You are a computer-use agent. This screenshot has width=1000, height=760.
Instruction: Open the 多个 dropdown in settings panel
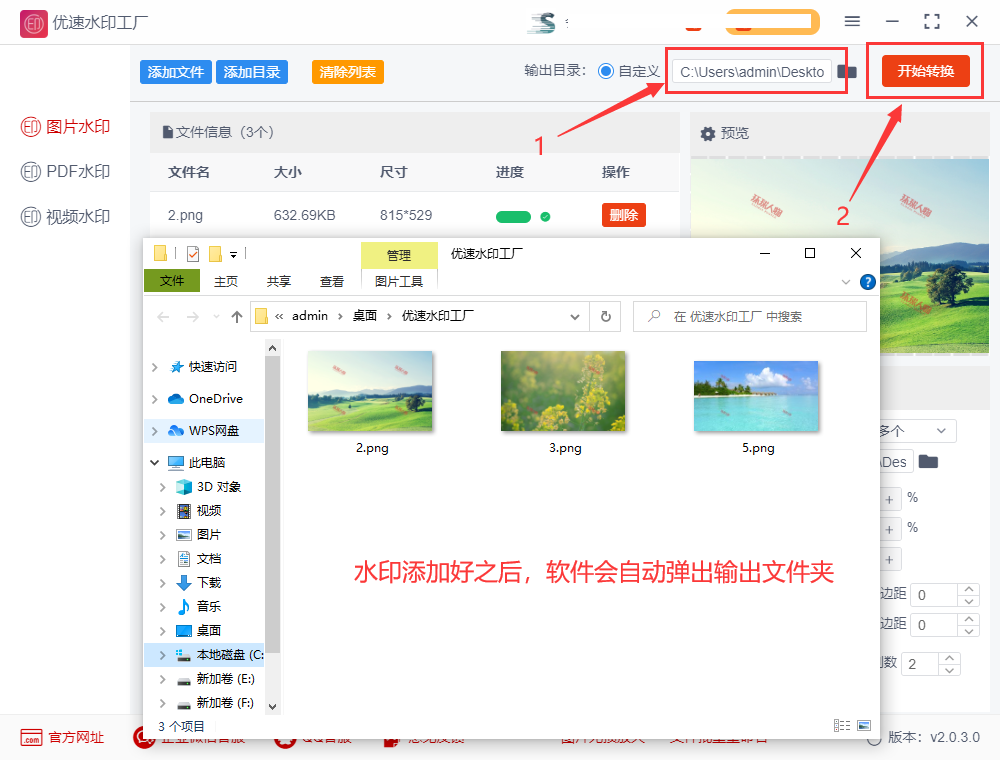tap(917, 431)
